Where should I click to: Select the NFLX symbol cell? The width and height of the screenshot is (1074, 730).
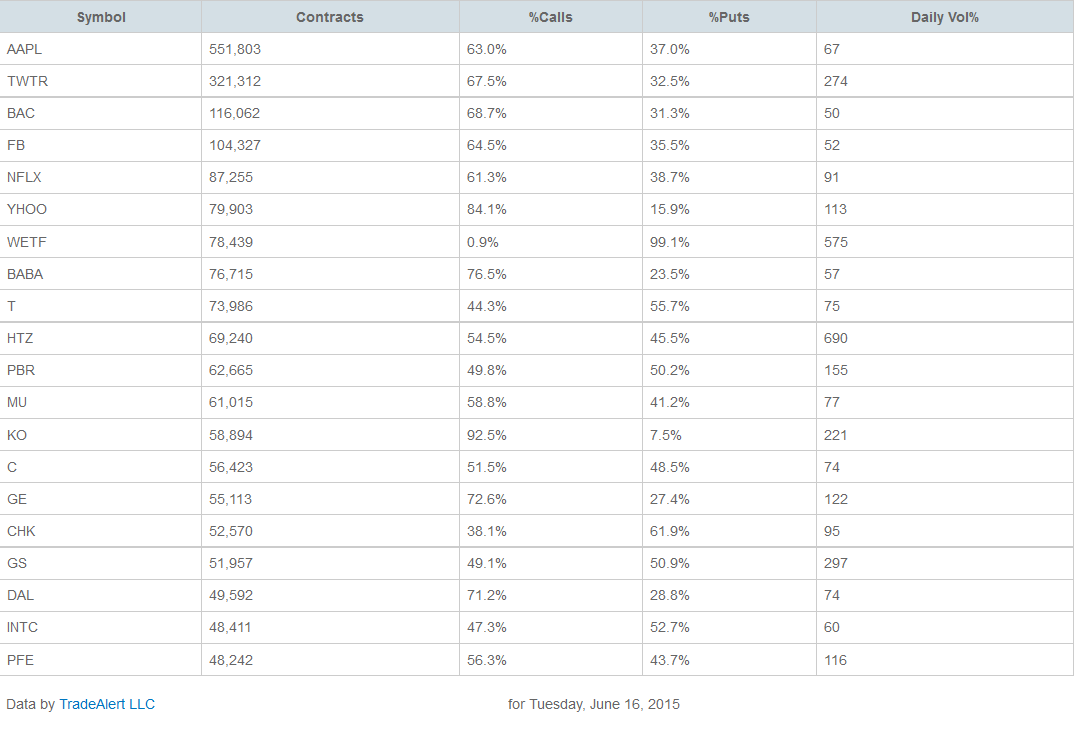click(24, 177)
